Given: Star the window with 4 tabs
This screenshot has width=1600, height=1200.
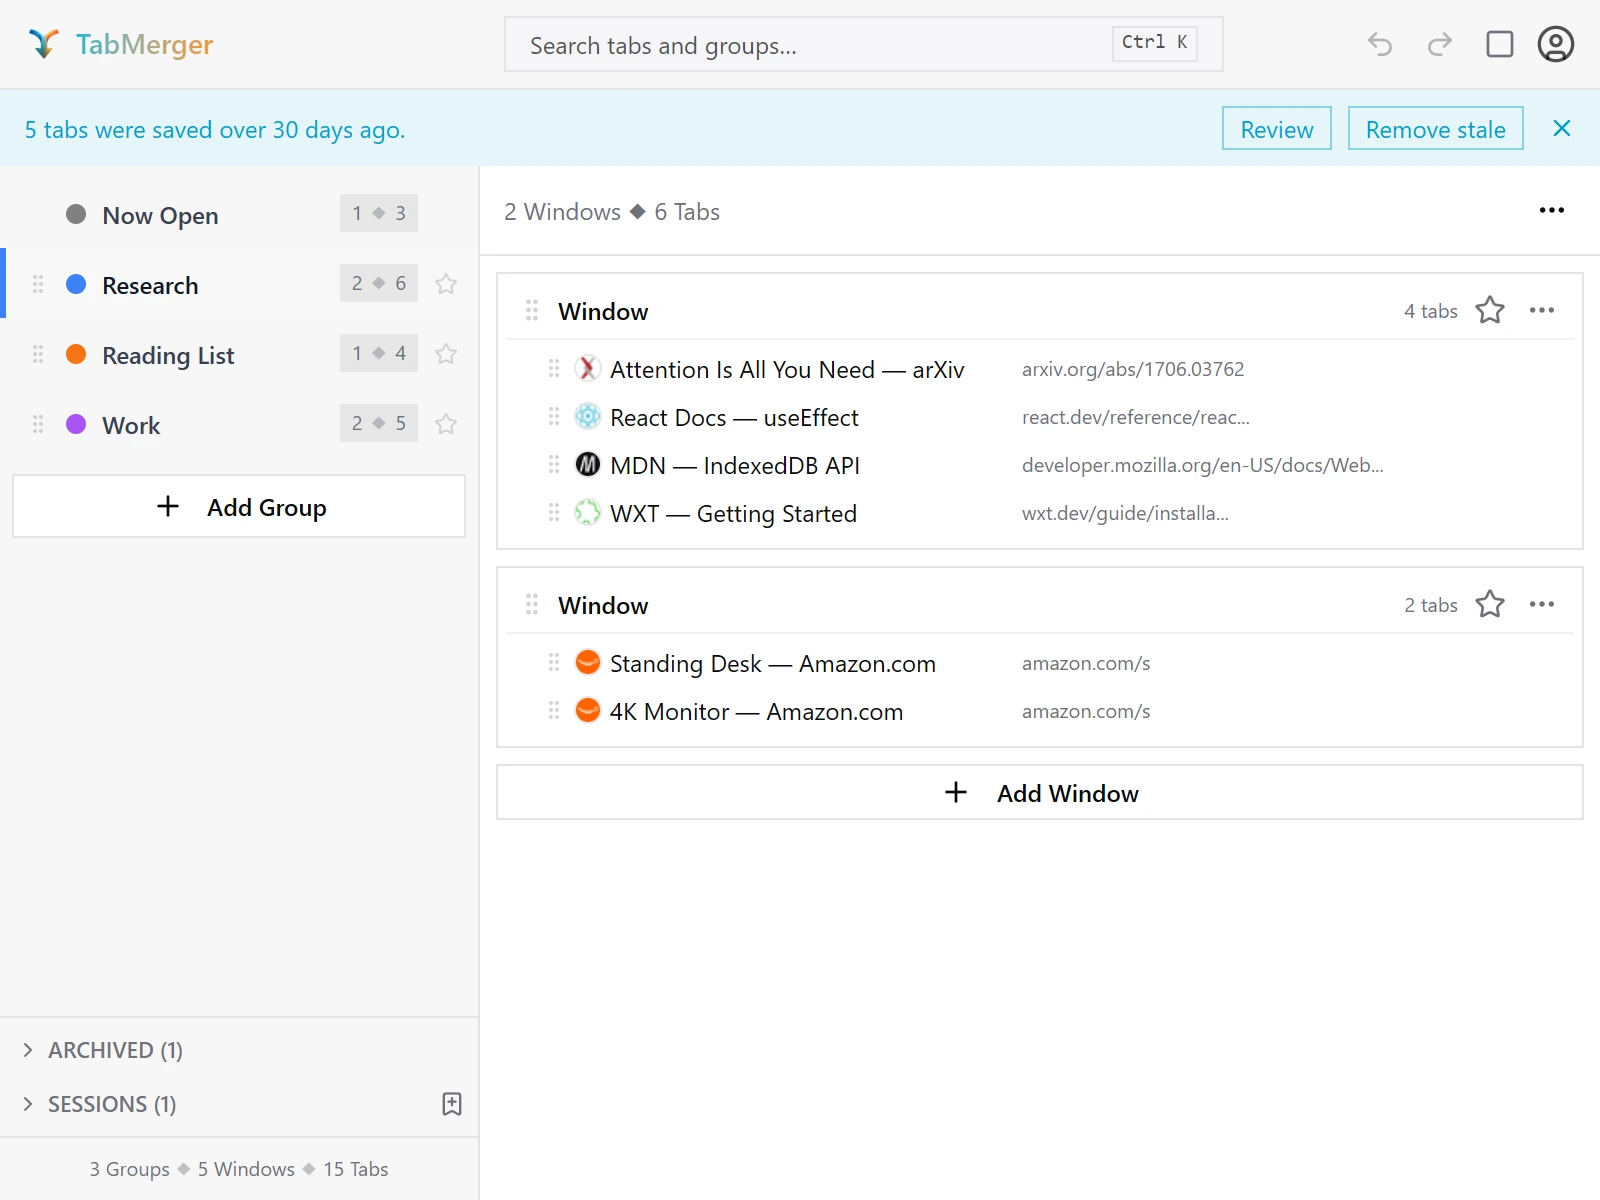Looking at the screenshot, I should pos(1490,310).
